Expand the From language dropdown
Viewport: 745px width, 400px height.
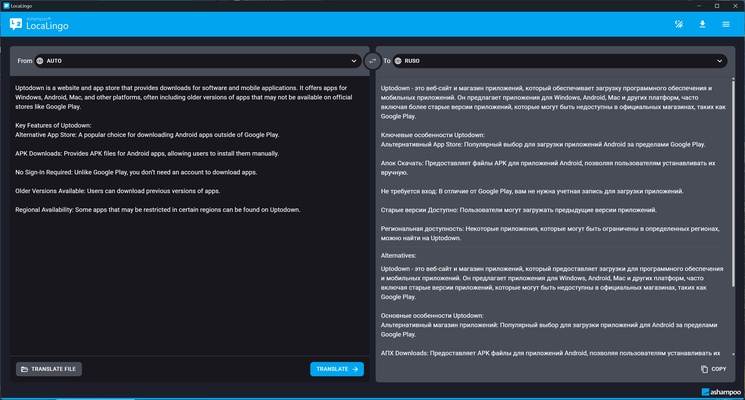[354, 61]
